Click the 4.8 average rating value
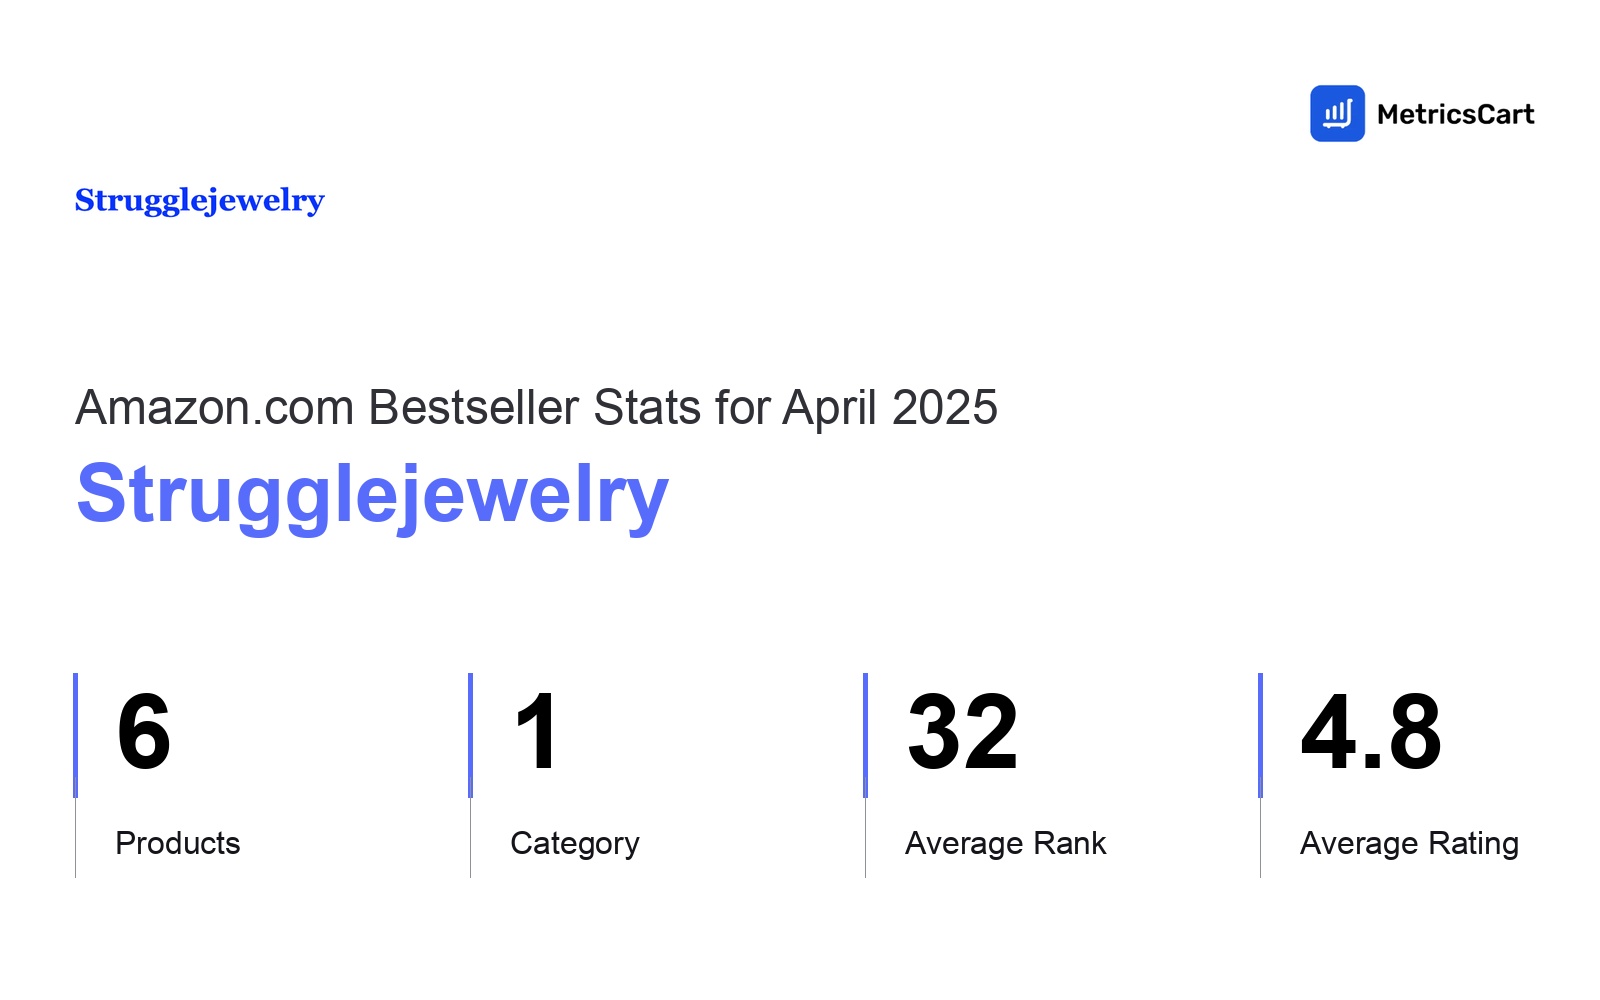 click(1371, 733)
